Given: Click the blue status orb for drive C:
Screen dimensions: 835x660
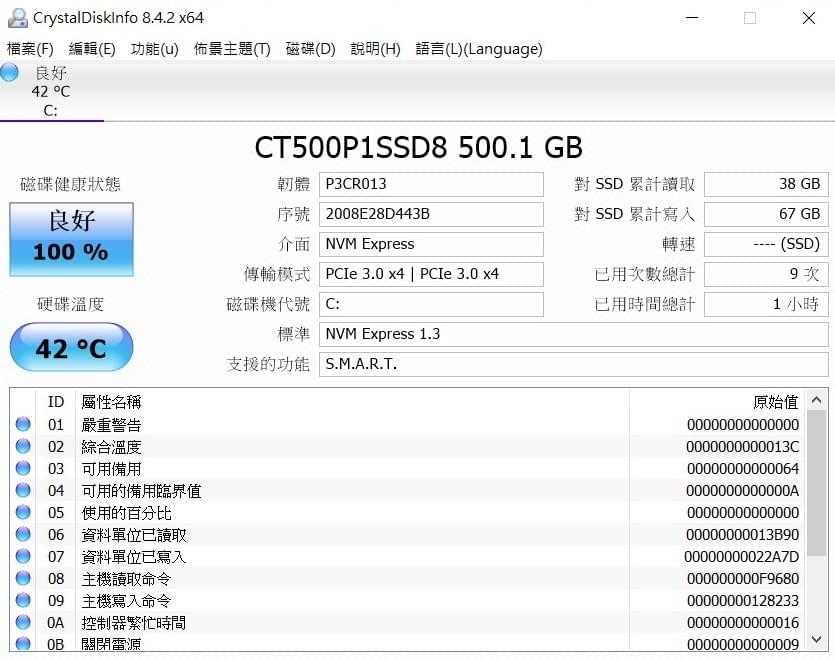Looking at the screenshot, I should coord(9,72).
